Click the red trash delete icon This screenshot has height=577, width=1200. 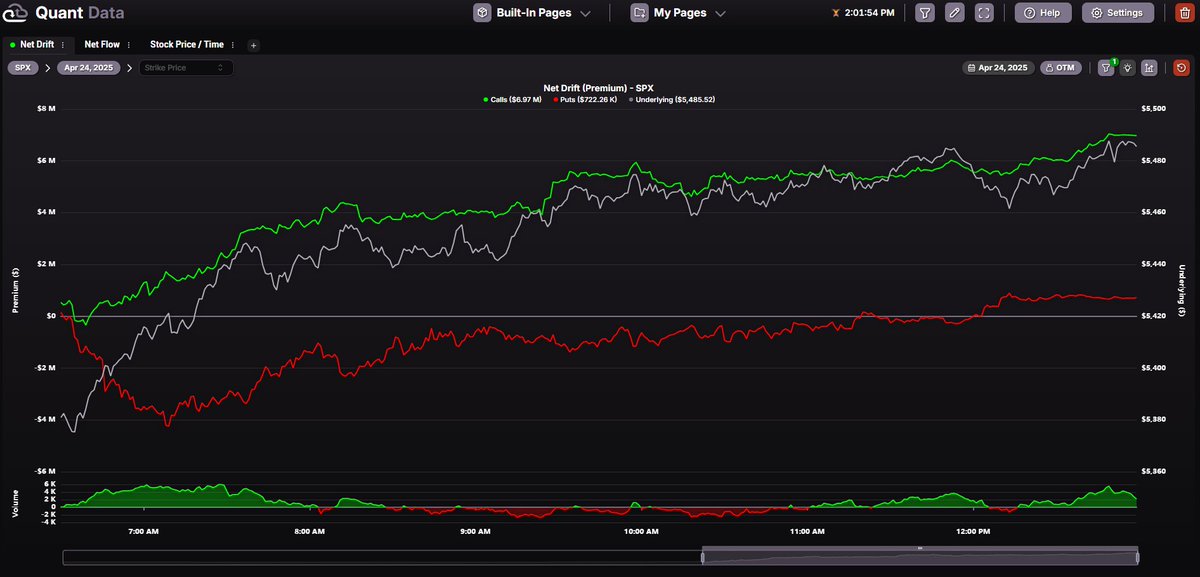(x=1184, y=13)
